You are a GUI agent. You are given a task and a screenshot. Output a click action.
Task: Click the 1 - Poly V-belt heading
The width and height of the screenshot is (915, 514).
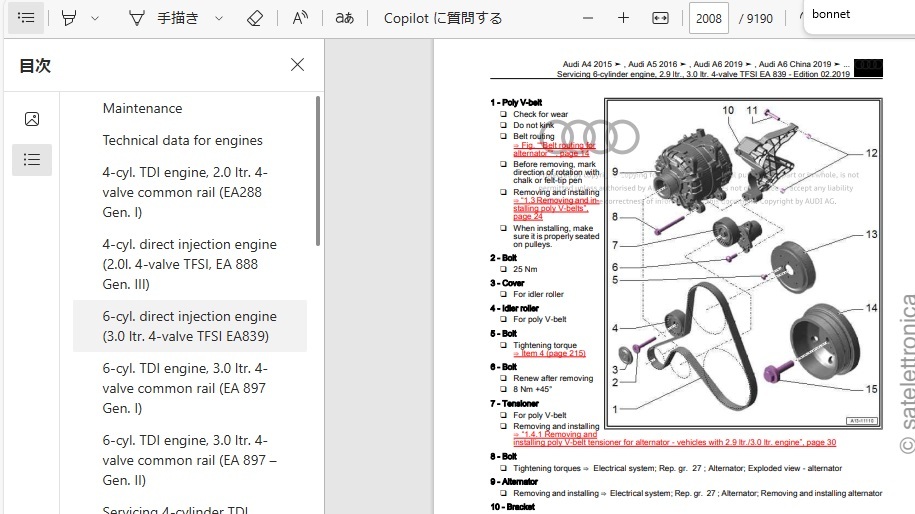pyautogui.click(x=516, y=102)
